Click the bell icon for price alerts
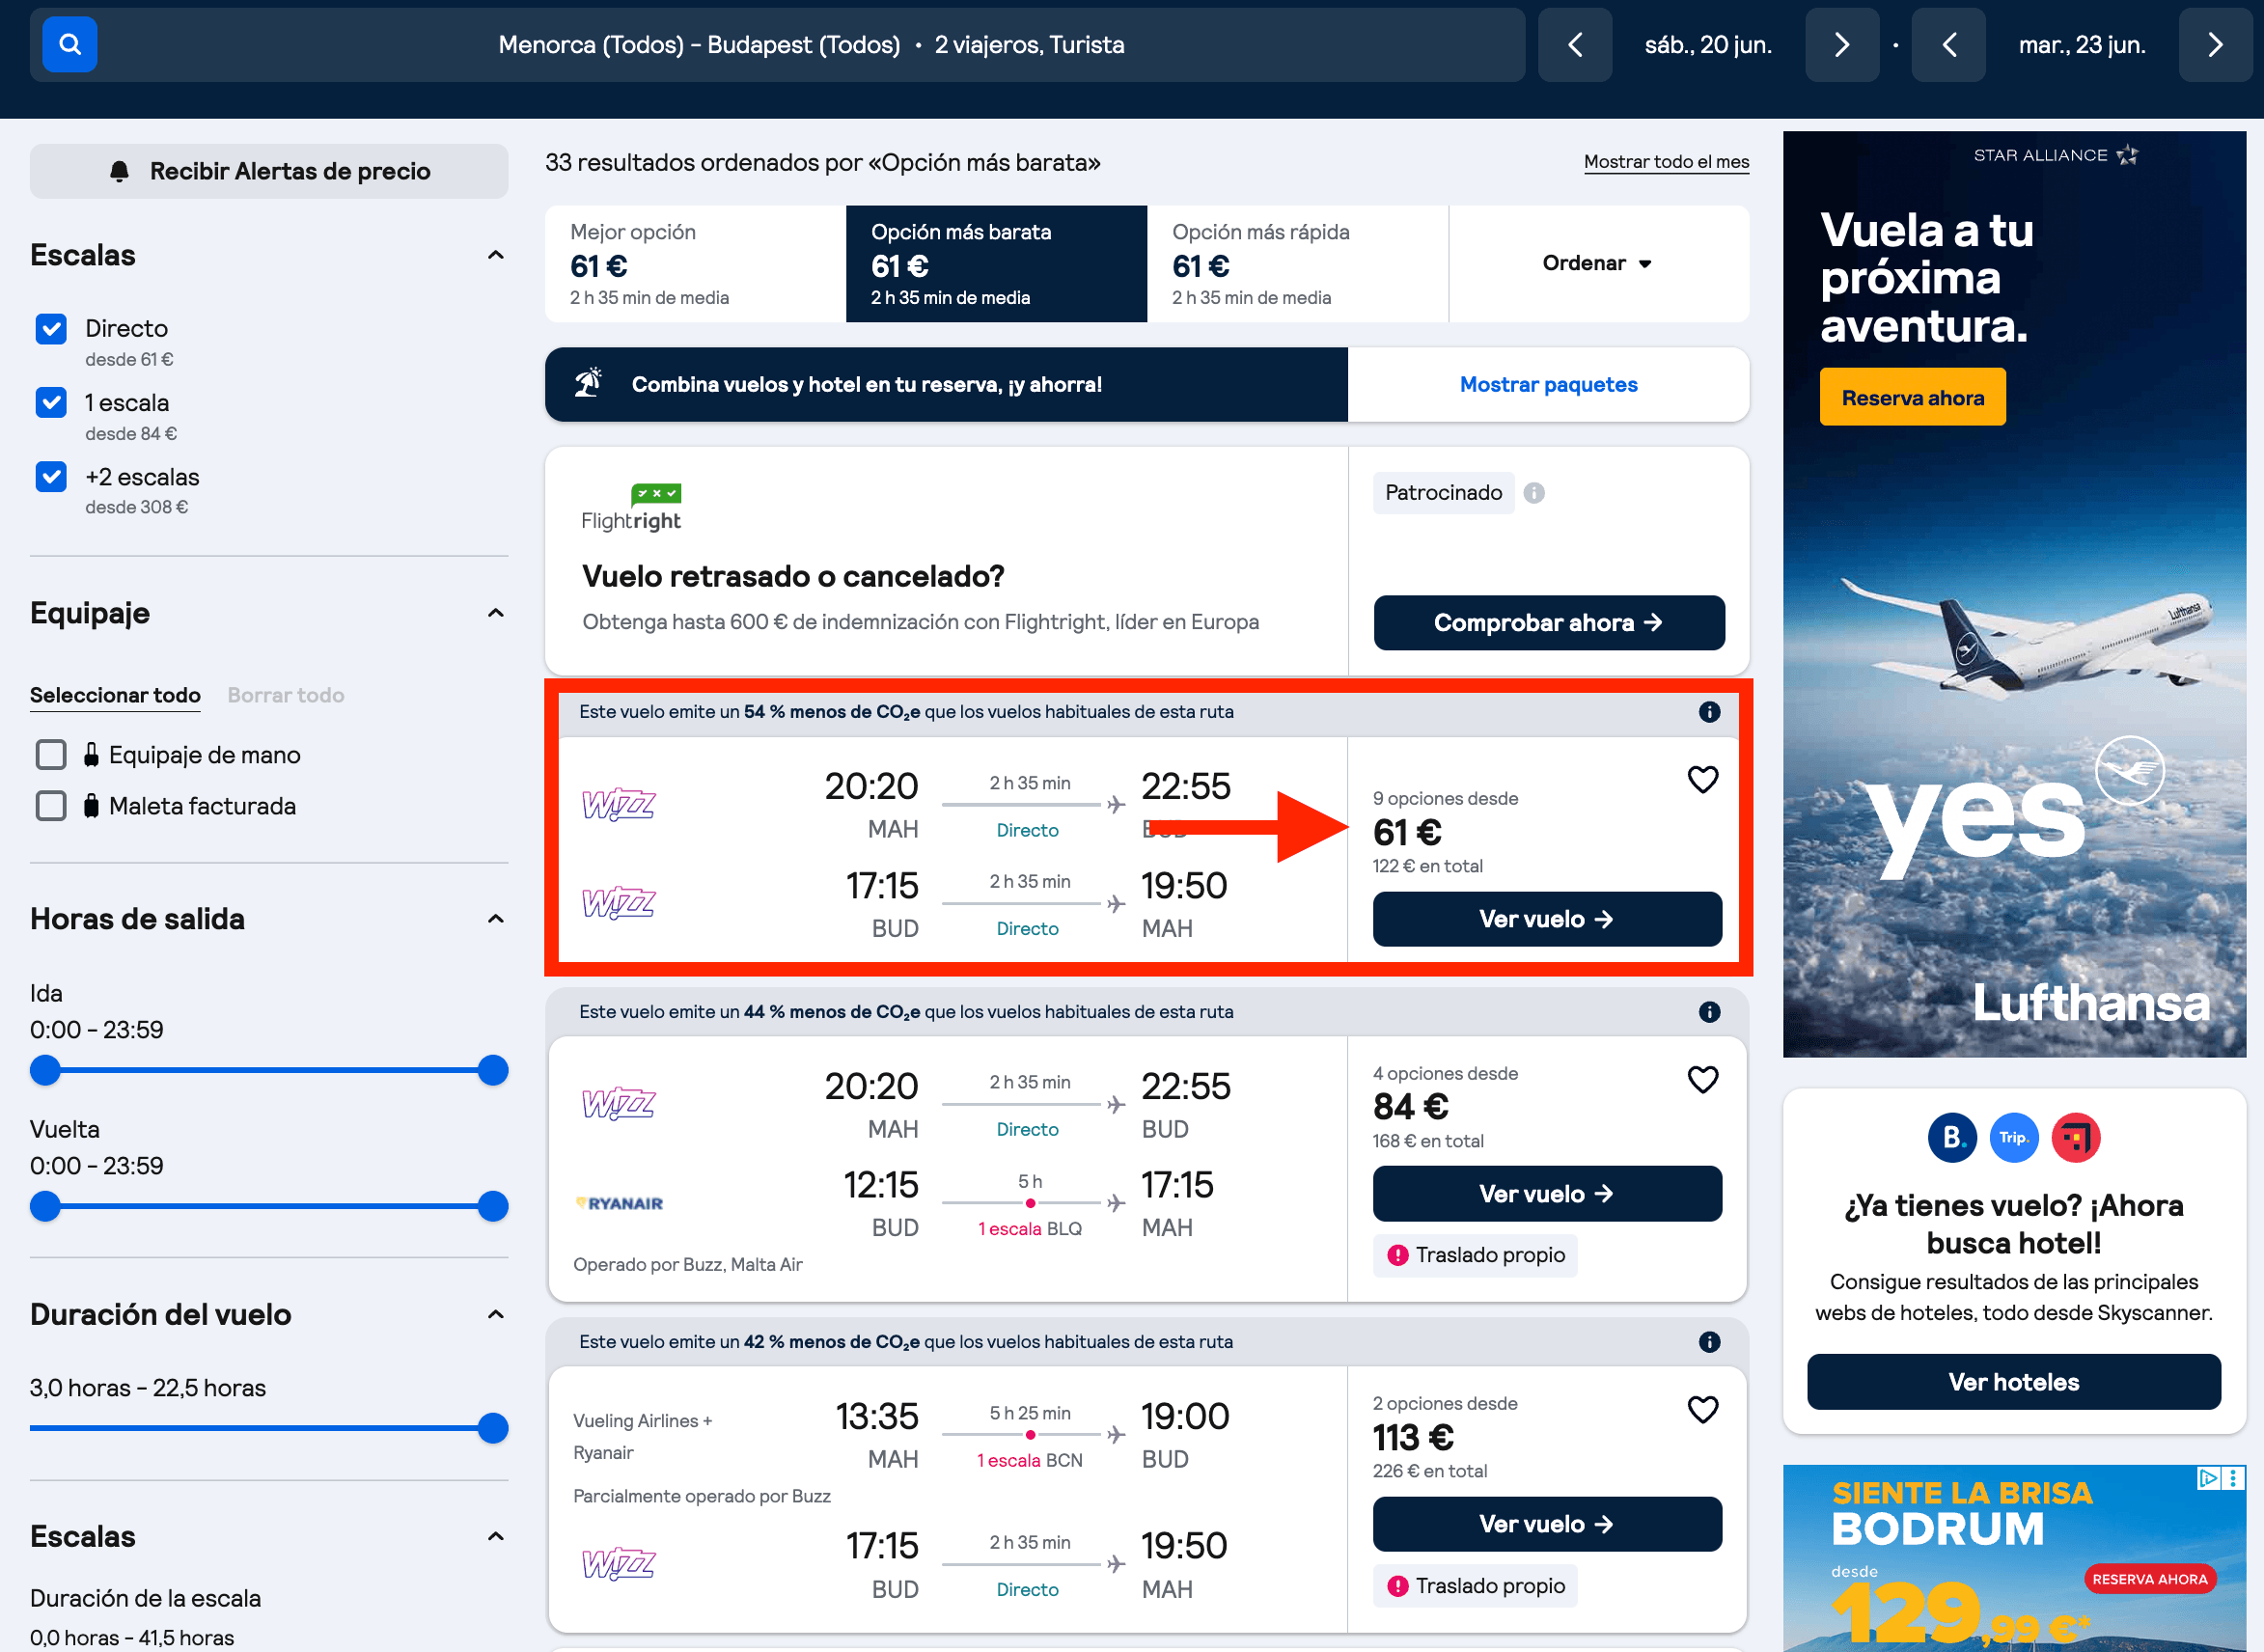The image size is (2264, 1652). (x=119, y=171)
